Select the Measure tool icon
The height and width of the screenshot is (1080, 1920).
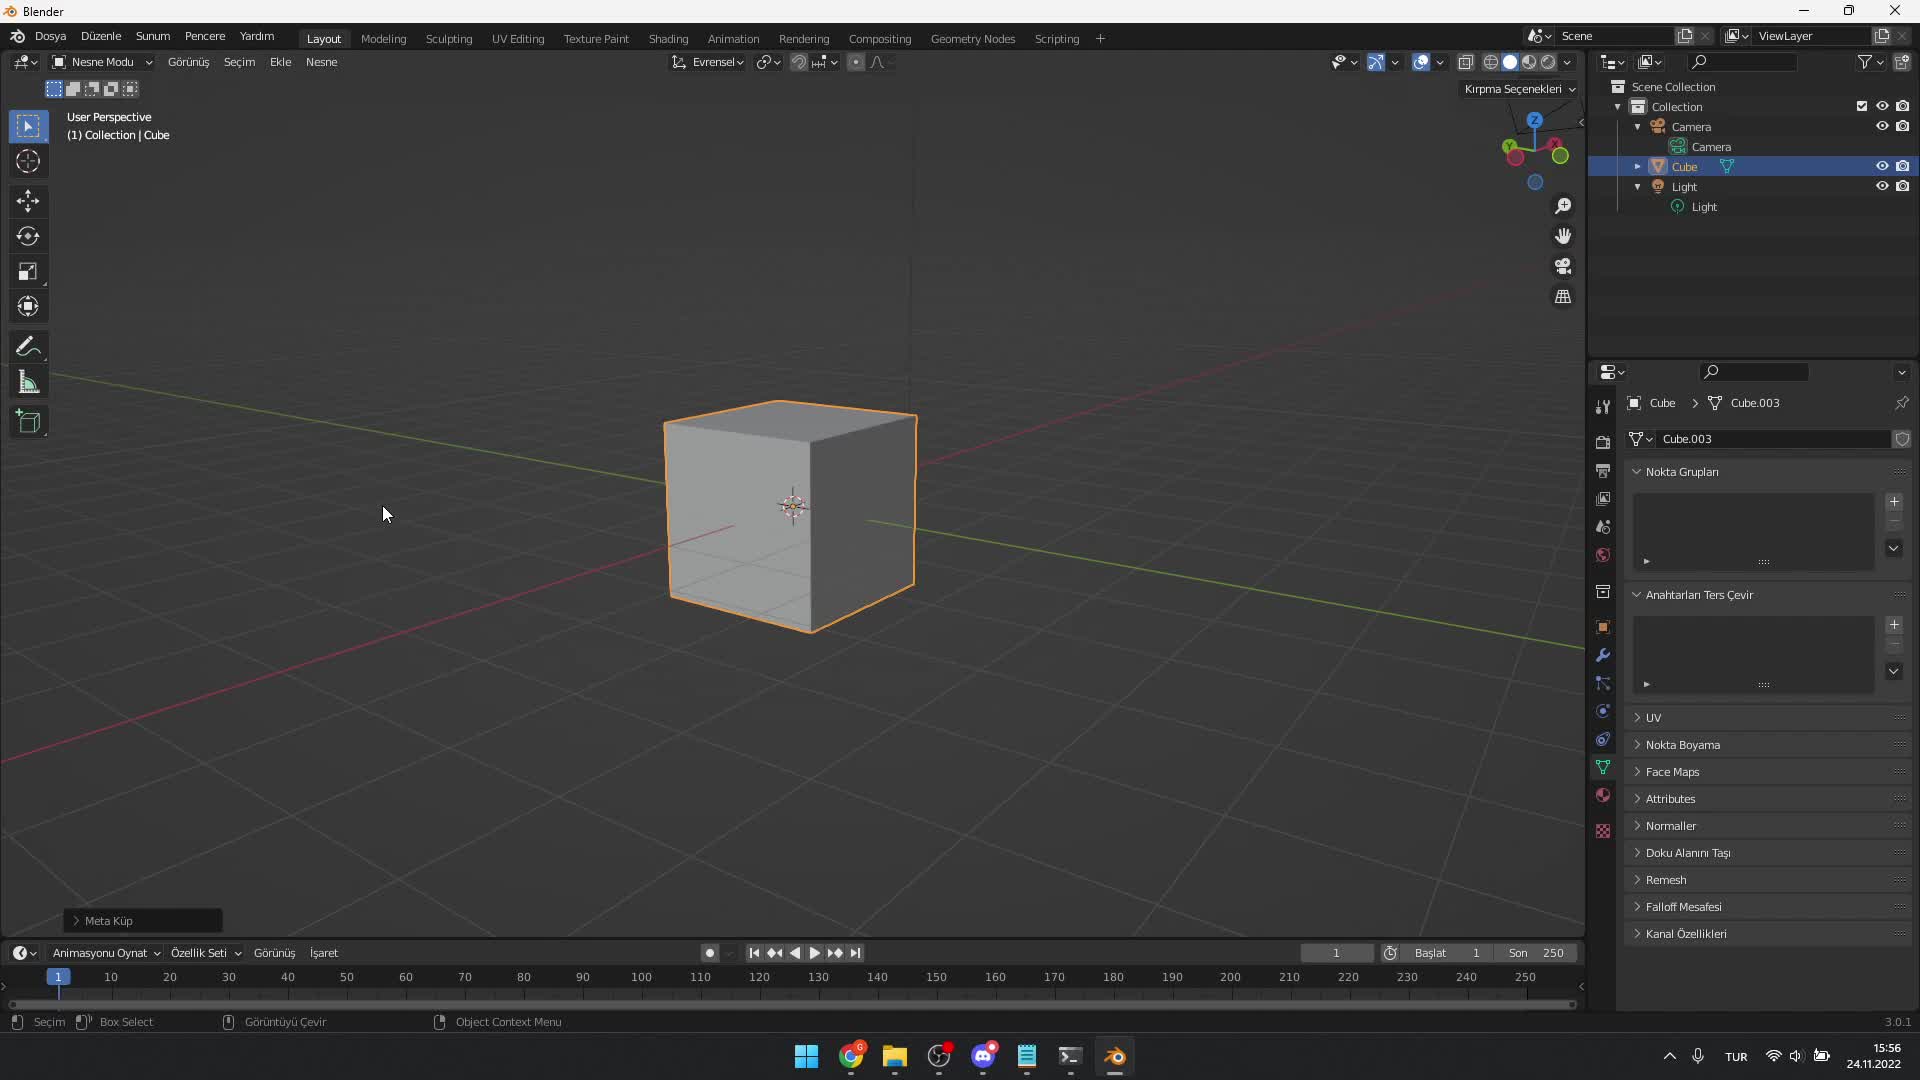coord(29,382)
